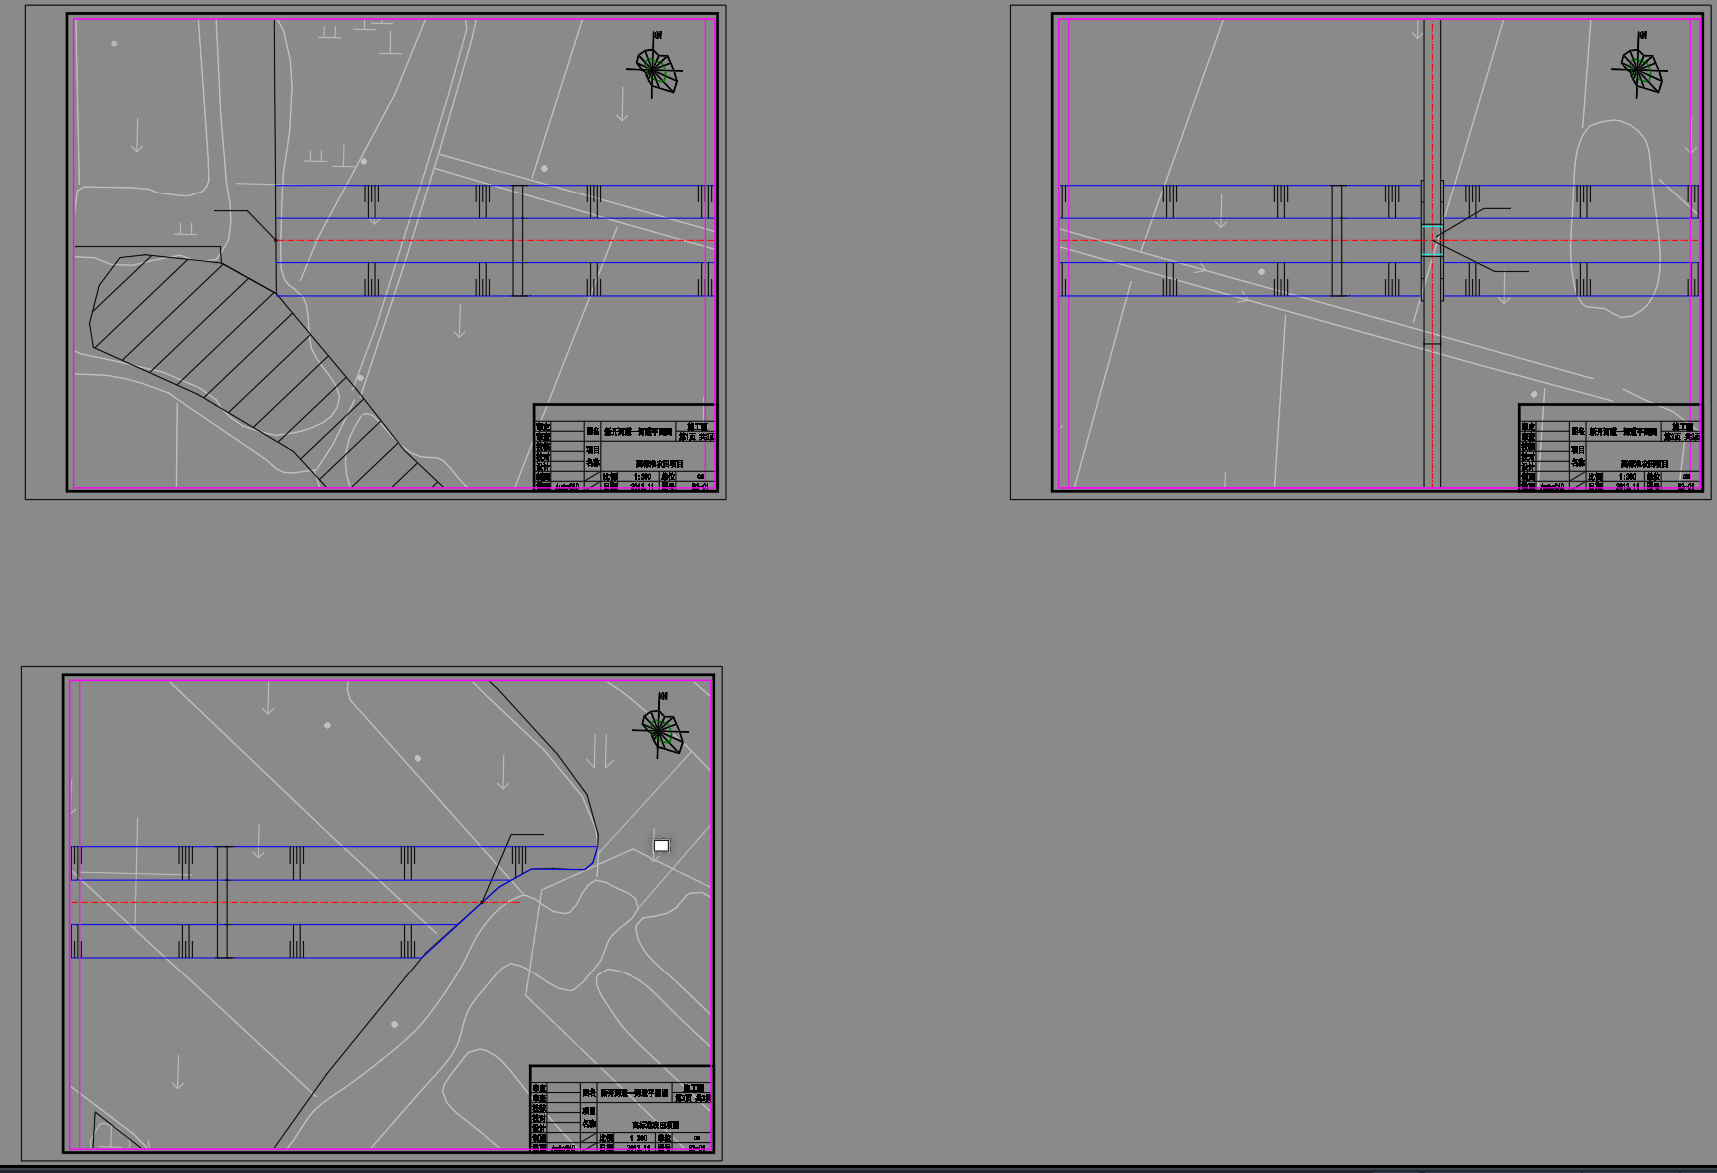The height and width of the screenshot is (1173, 1717).
Task: Select the red horizontal centerline in the top-left sheet
Action: [495, 240]
